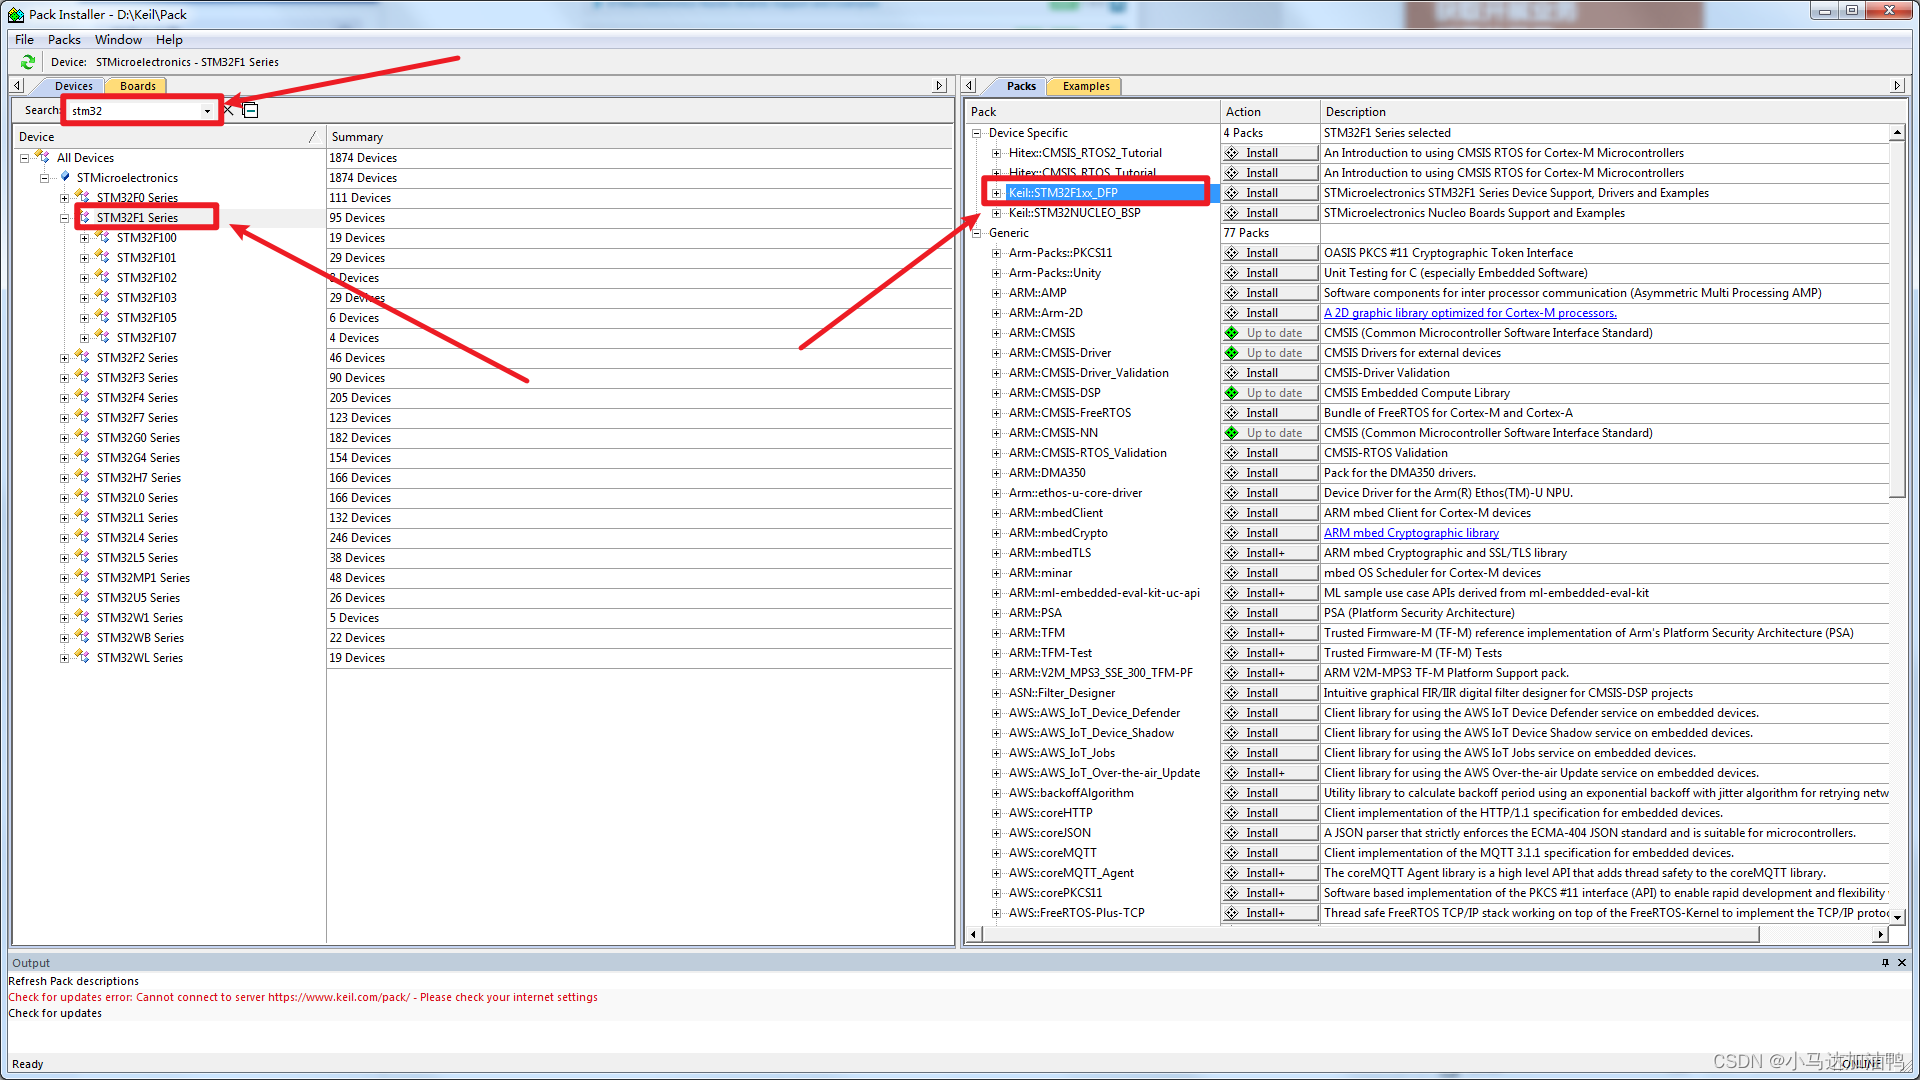Install the Keil::STM32NUCLEO_BSP pack
Image resolution: width=1920 pixels, height=1080 pixels.
(1270, 213)
